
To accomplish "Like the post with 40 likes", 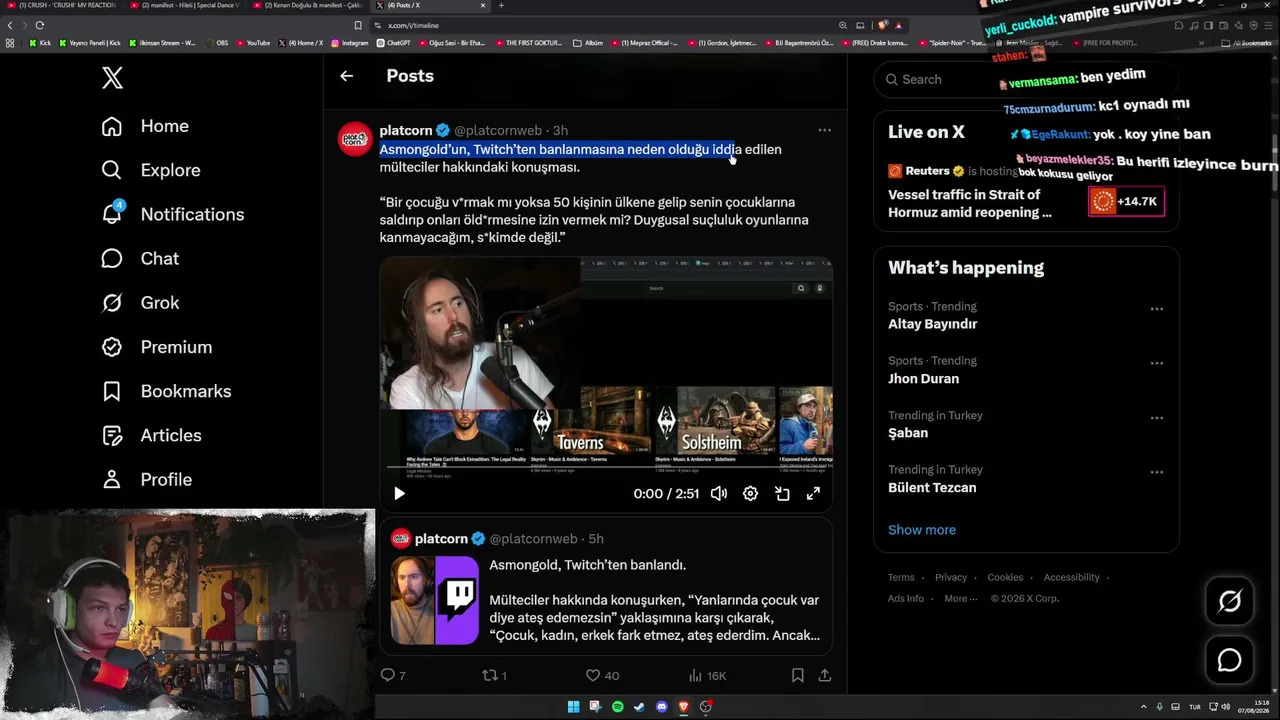I will point(602,675).
